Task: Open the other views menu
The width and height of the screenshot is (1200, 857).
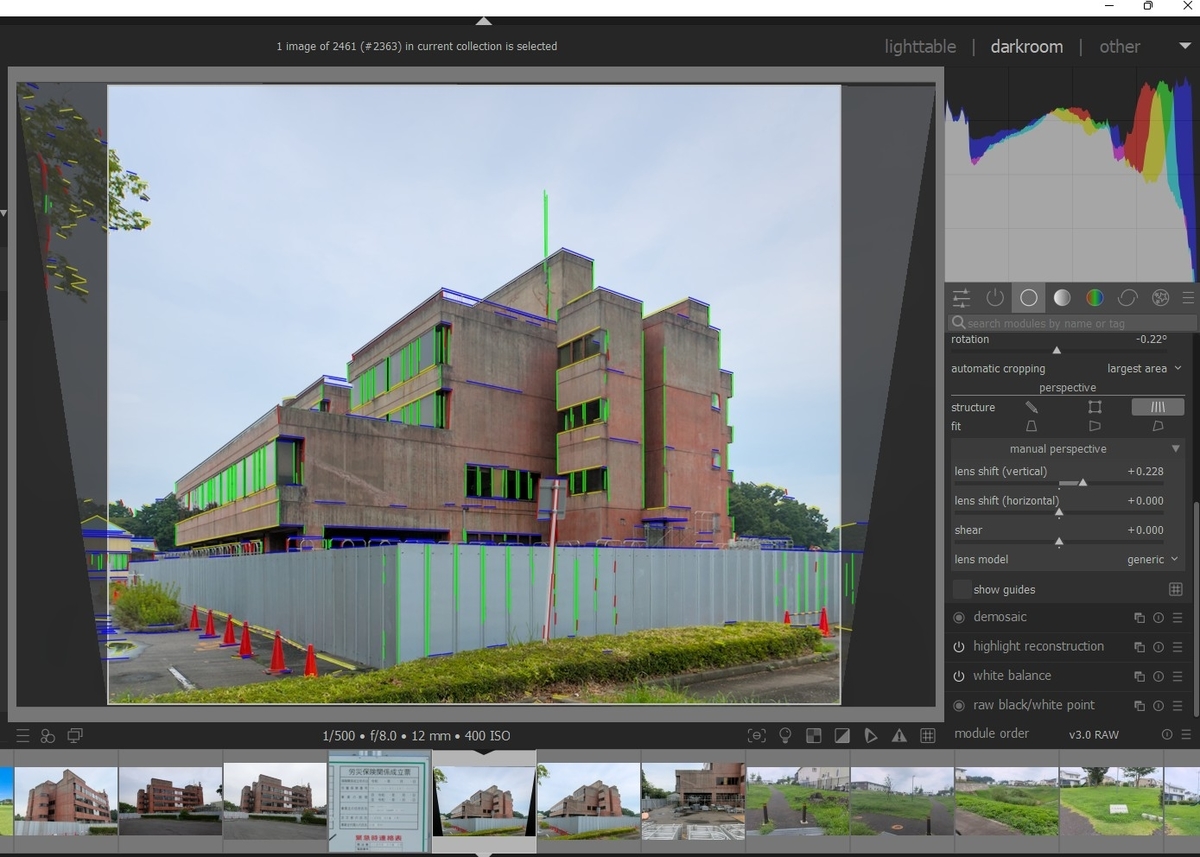Action: point(1119,47)
